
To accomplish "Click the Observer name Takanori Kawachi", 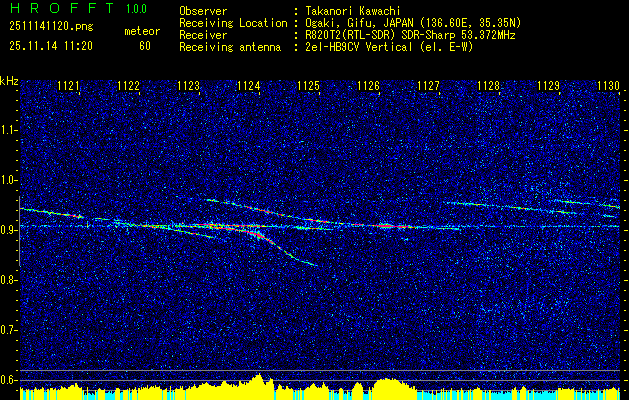I will [355, 11].
